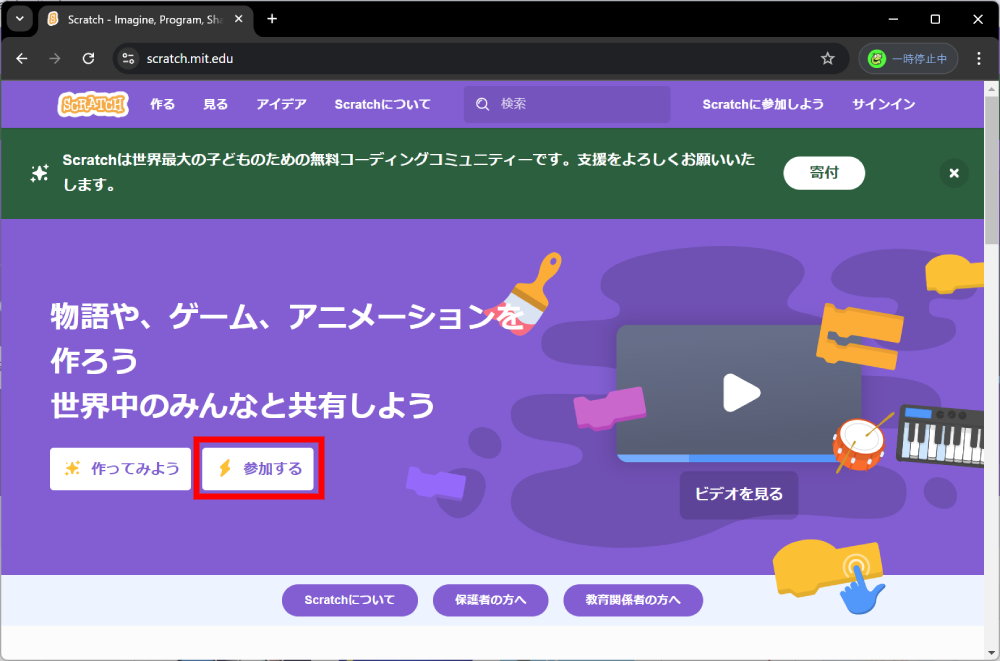The image size is (1000, 661).
Task: Minimize the Chrome window
Action: 892,19
